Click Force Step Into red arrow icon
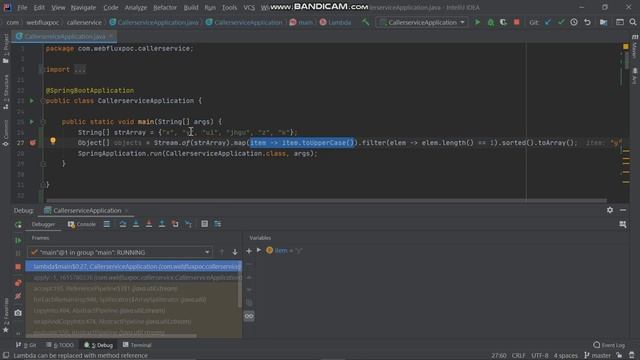 tap(149, 224)
